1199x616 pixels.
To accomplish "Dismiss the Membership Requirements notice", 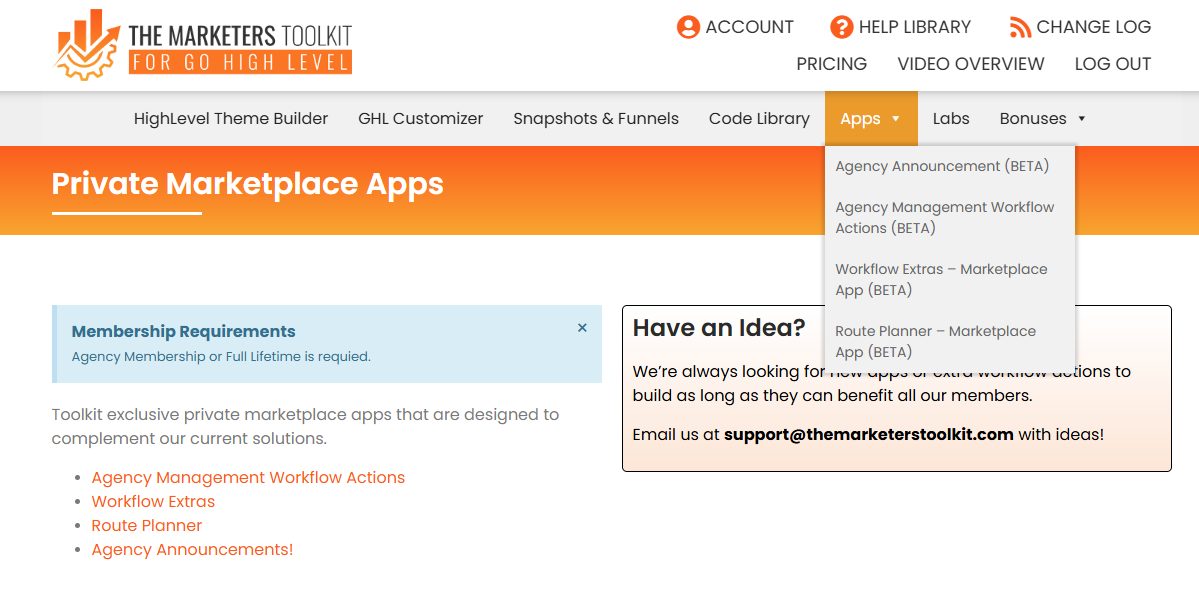I will point(582,328).
